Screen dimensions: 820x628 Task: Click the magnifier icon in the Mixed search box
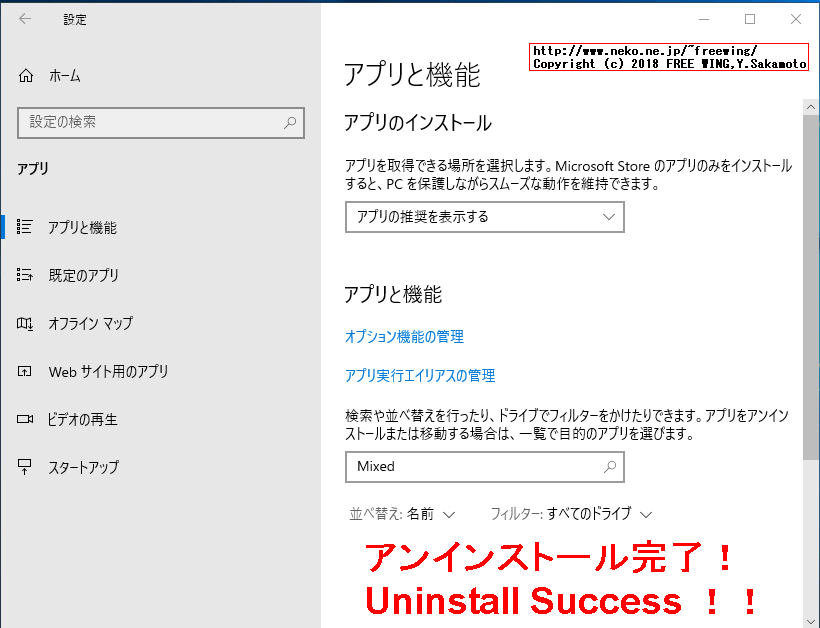pyautogui.click(x=608, y=467)
